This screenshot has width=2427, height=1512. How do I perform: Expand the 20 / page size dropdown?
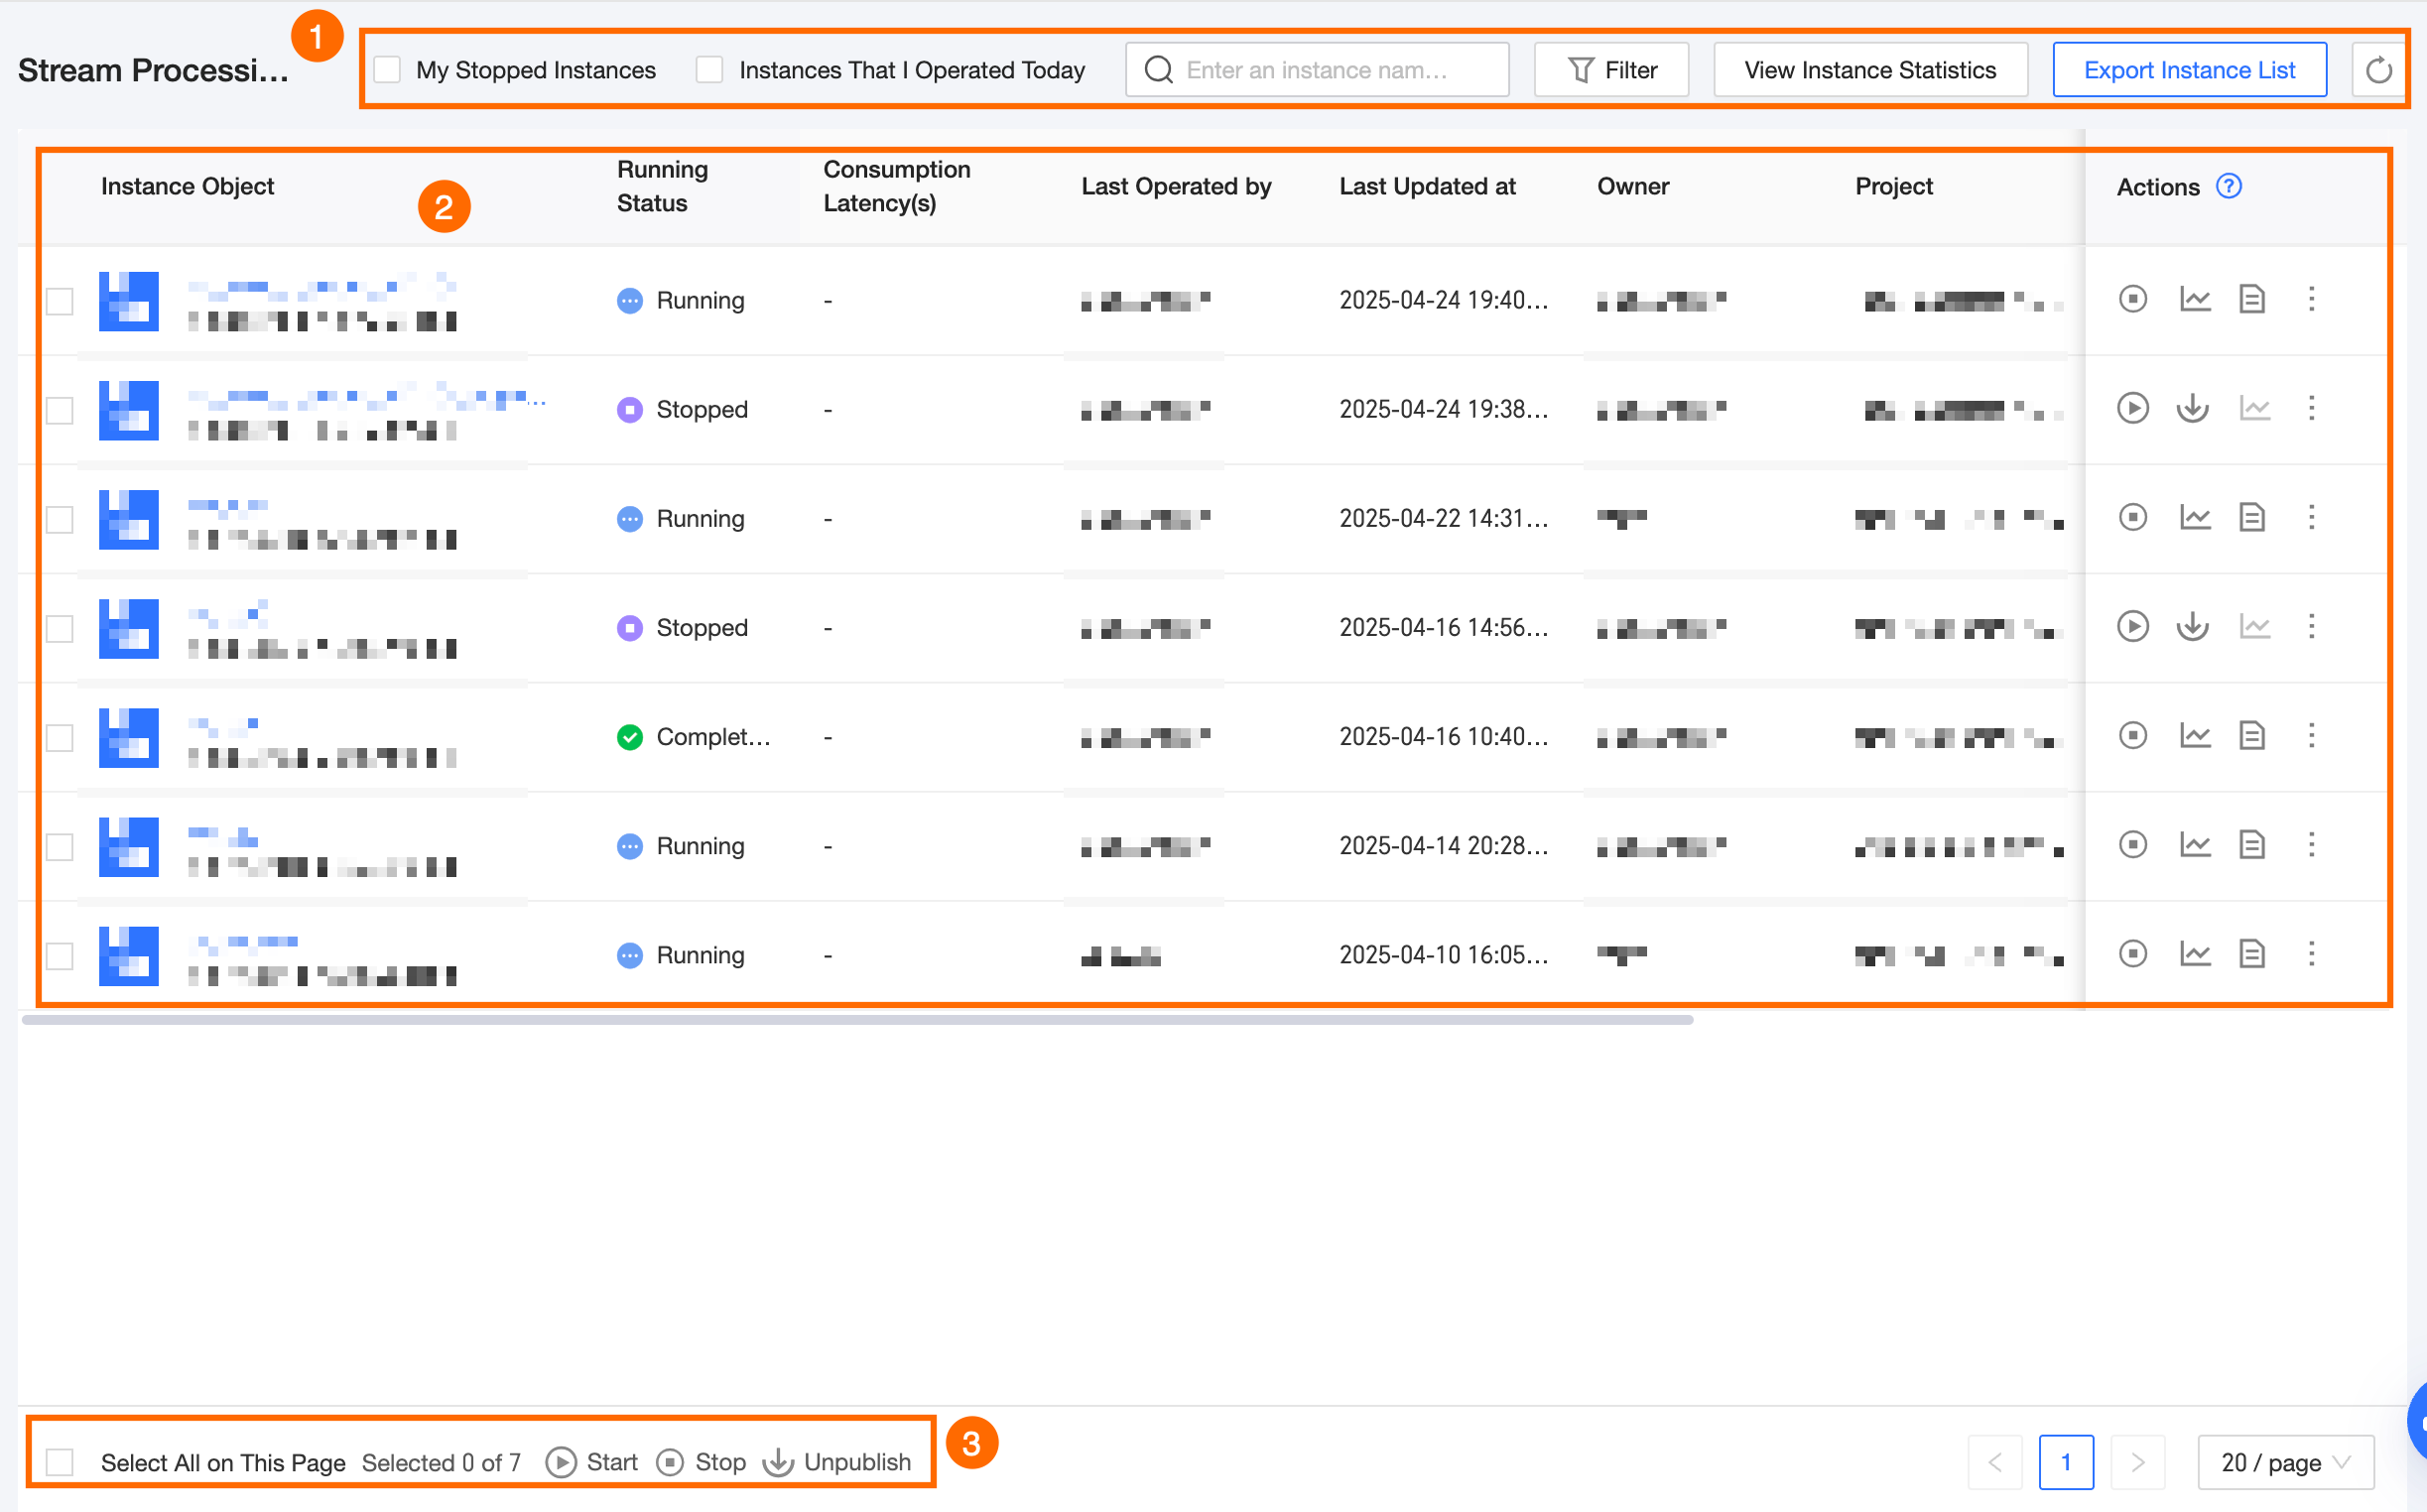[2284, 1462]
